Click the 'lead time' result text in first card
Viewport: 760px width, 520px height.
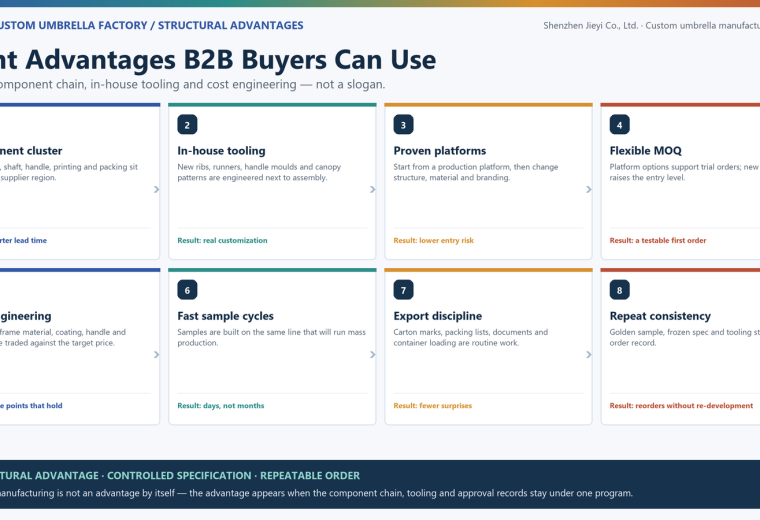tap(31, 240)
